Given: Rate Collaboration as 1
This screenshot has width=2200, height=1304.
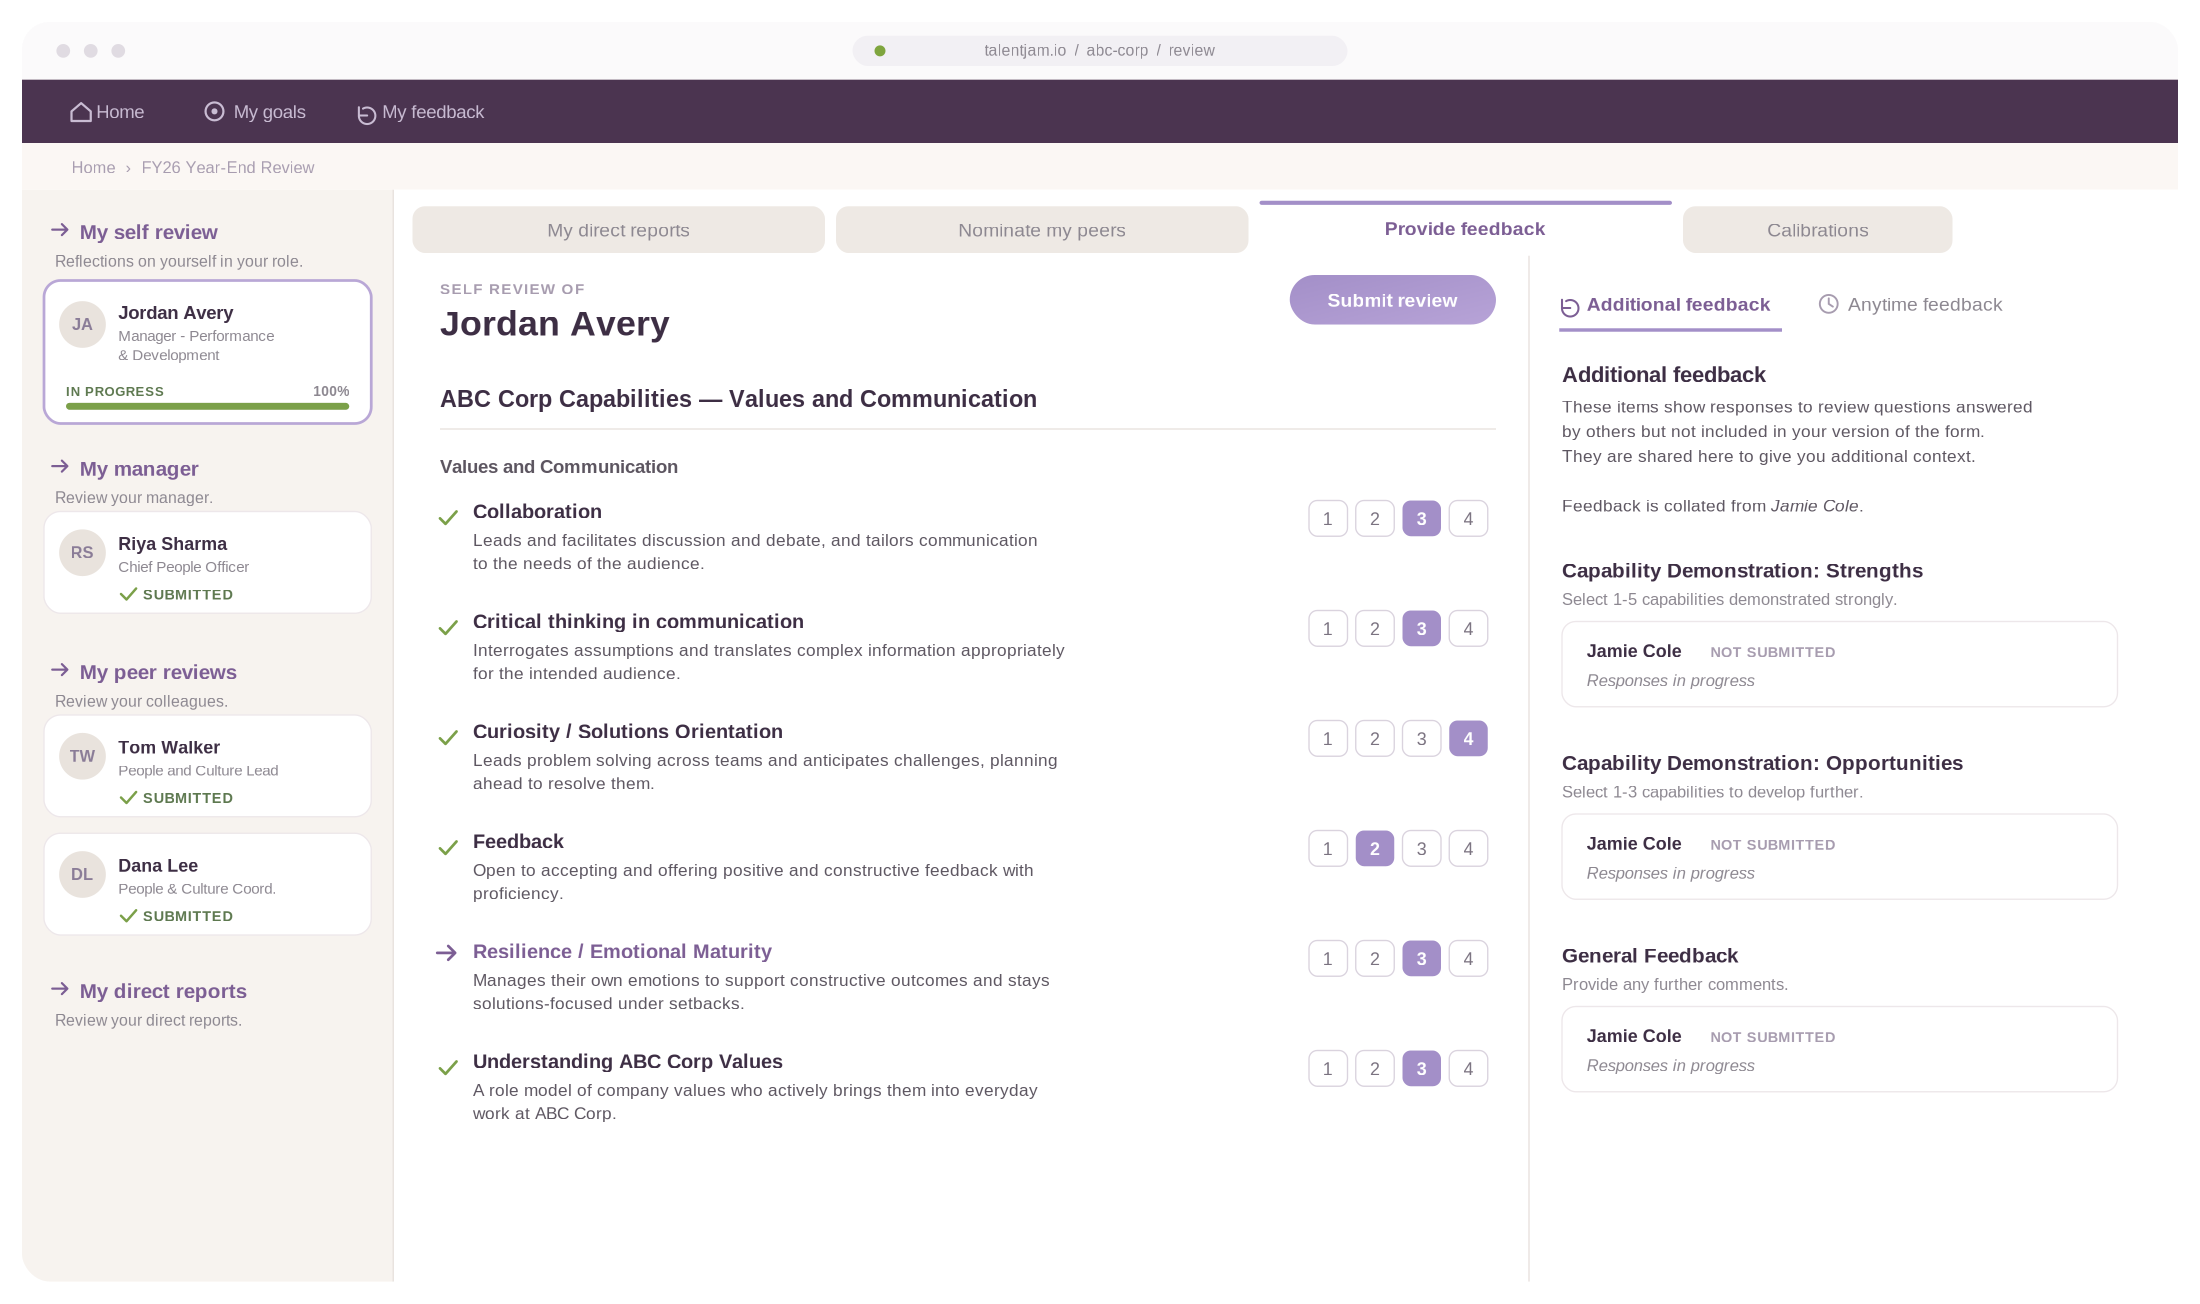Looking at the screenshot, I should click(1328, 519).
